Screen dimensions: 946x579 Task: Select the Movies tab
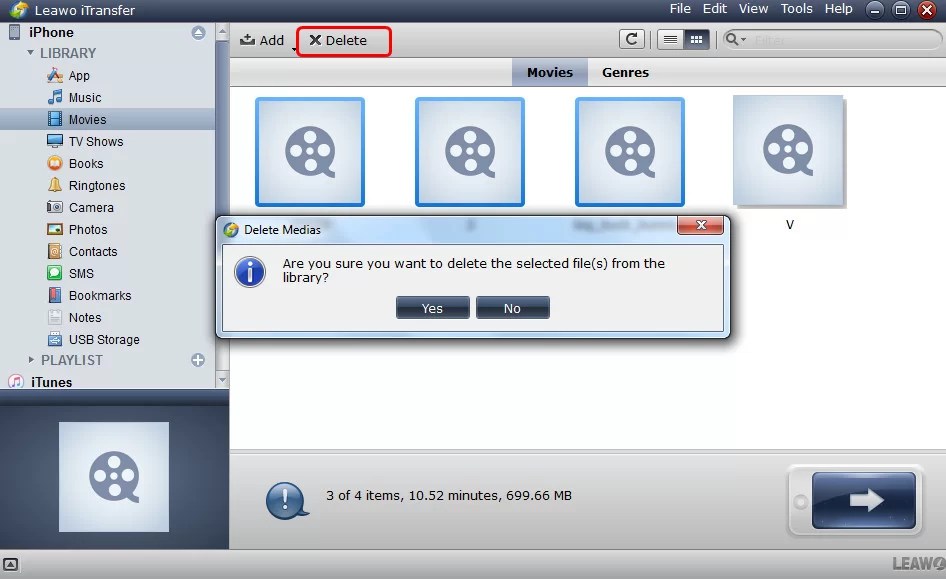(x=549, y=72)
